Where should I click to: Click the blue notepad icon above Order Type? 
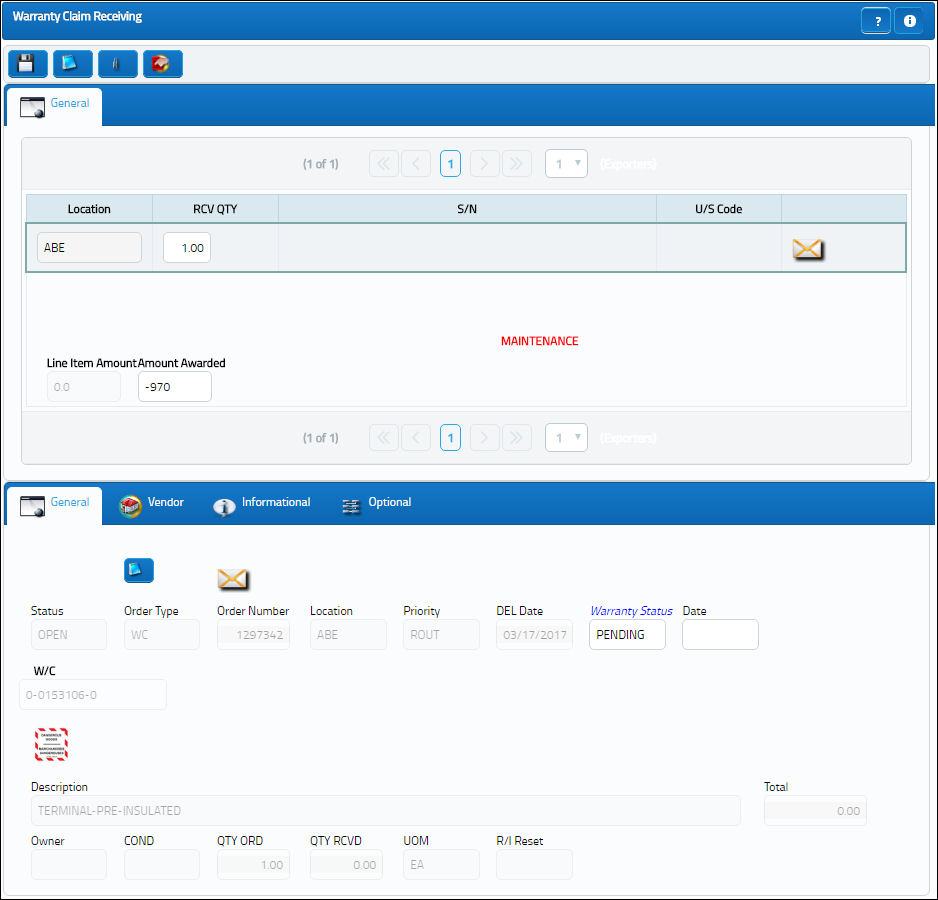pyautogui.click(x=139, y=570)
